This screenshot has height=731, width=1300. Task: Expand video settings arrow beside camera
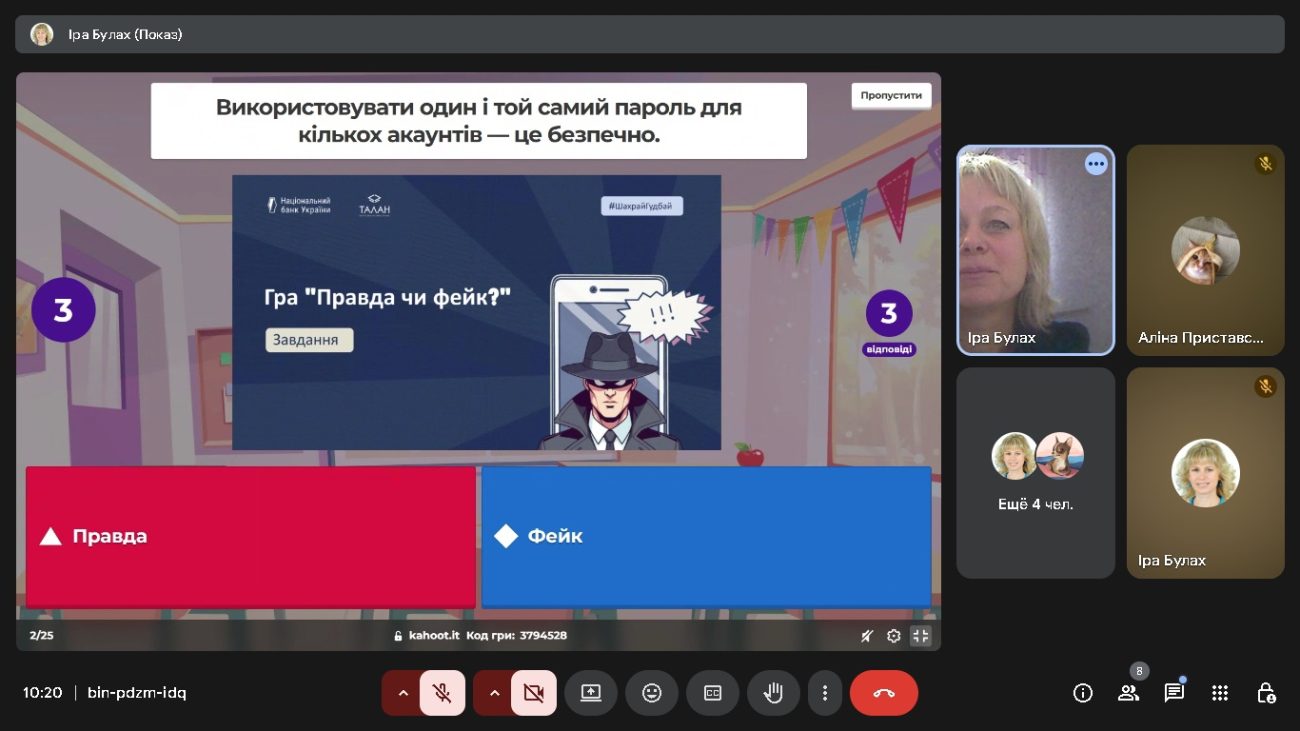(x=494, y=693)
